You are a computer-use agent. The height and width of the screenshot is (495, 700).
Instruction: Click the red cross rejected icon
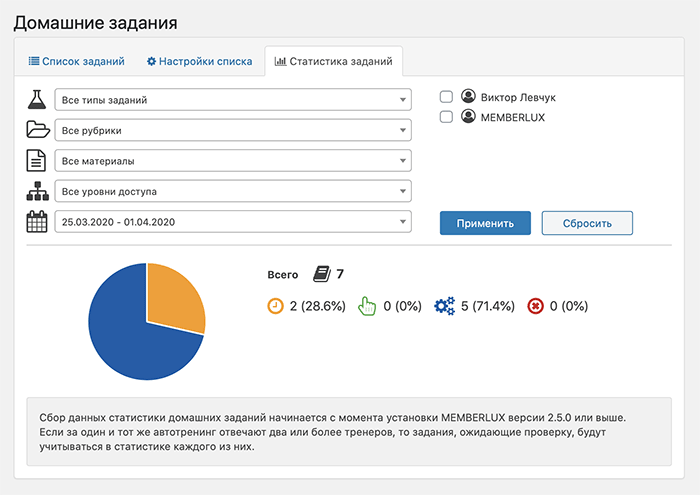click(x=535, y=306)
